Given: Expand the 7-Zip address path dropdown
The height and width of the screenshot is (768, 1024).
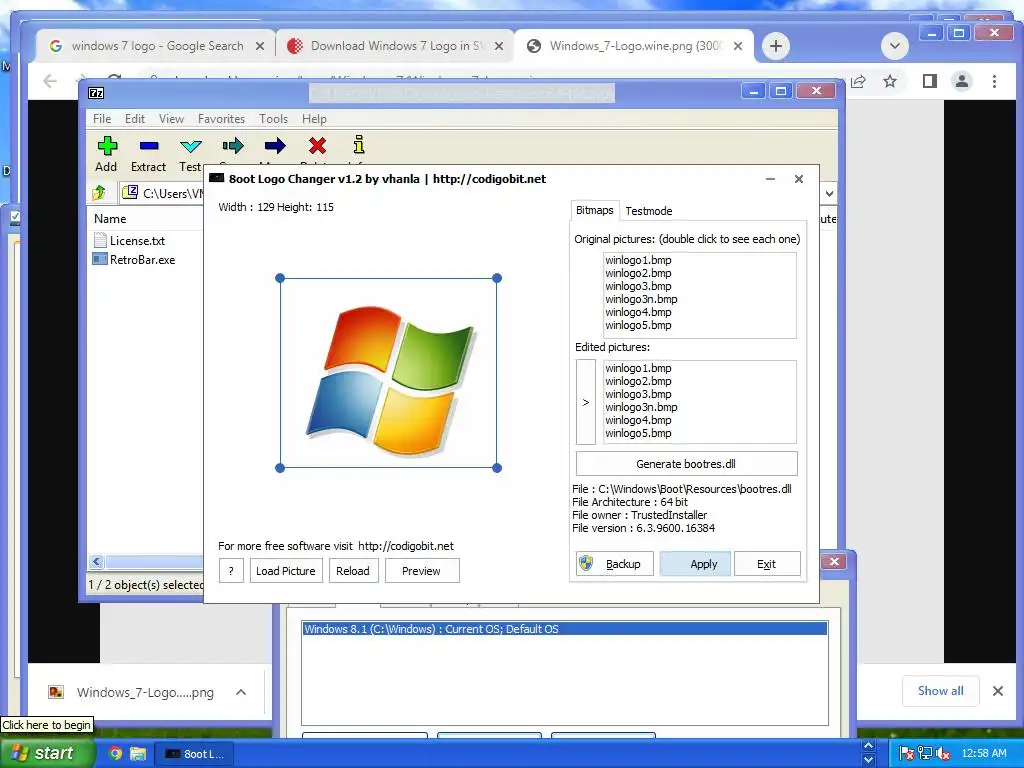Looking at the screenshot, I should click(x=829, y=193).
